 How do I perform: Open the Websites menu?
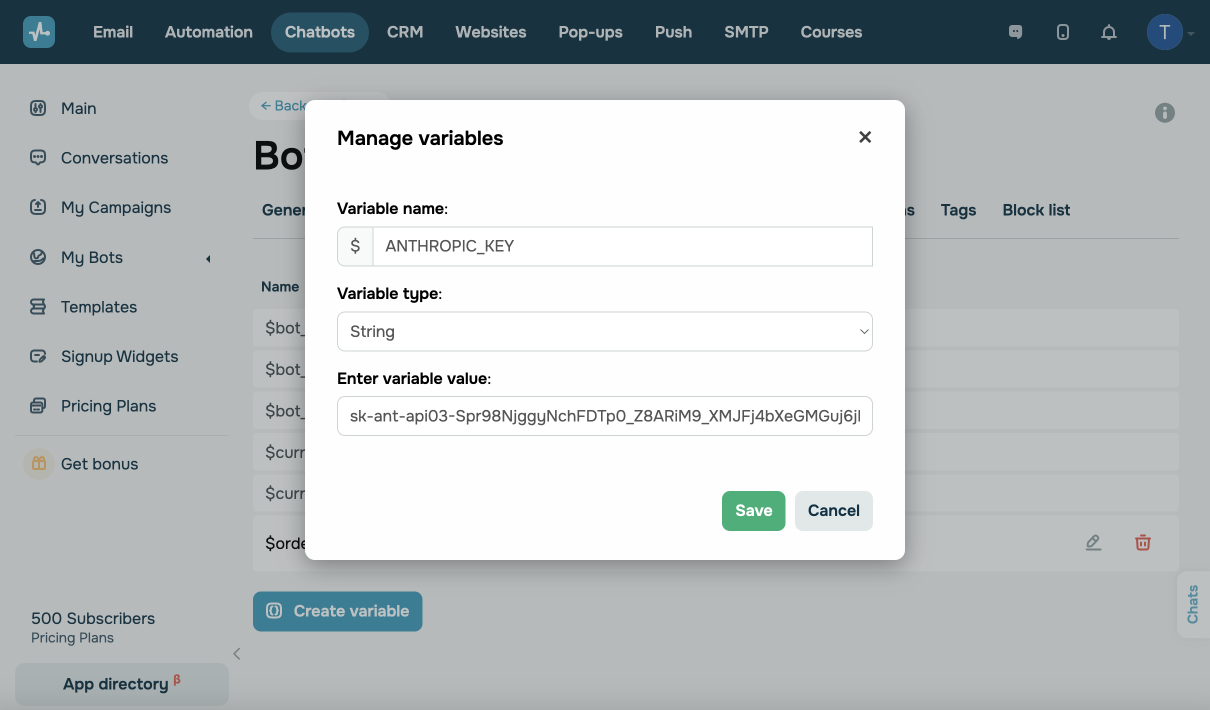pos(490,32)
